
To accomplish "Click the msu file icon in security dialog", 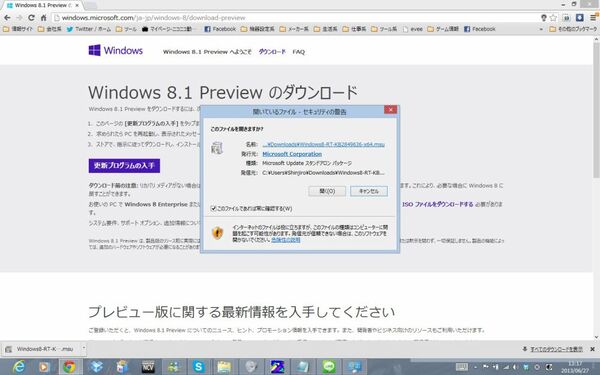I will (x=217, y=148).
